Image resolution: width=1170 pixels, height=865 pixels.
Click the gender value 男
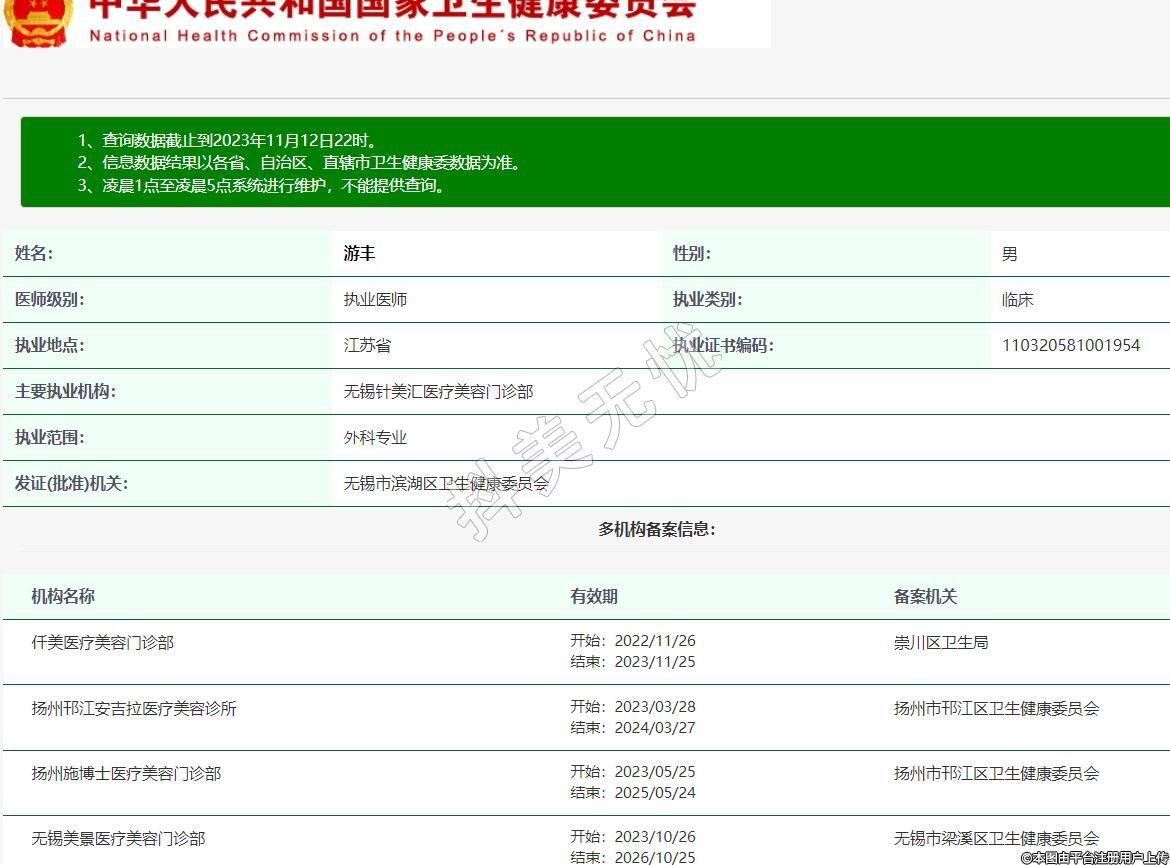point(1009,254)
